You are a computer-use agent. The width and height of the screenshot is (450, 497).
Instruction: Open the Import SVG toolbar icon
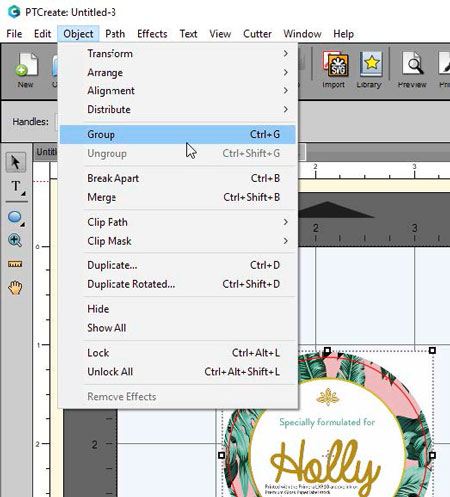point(335,70)
